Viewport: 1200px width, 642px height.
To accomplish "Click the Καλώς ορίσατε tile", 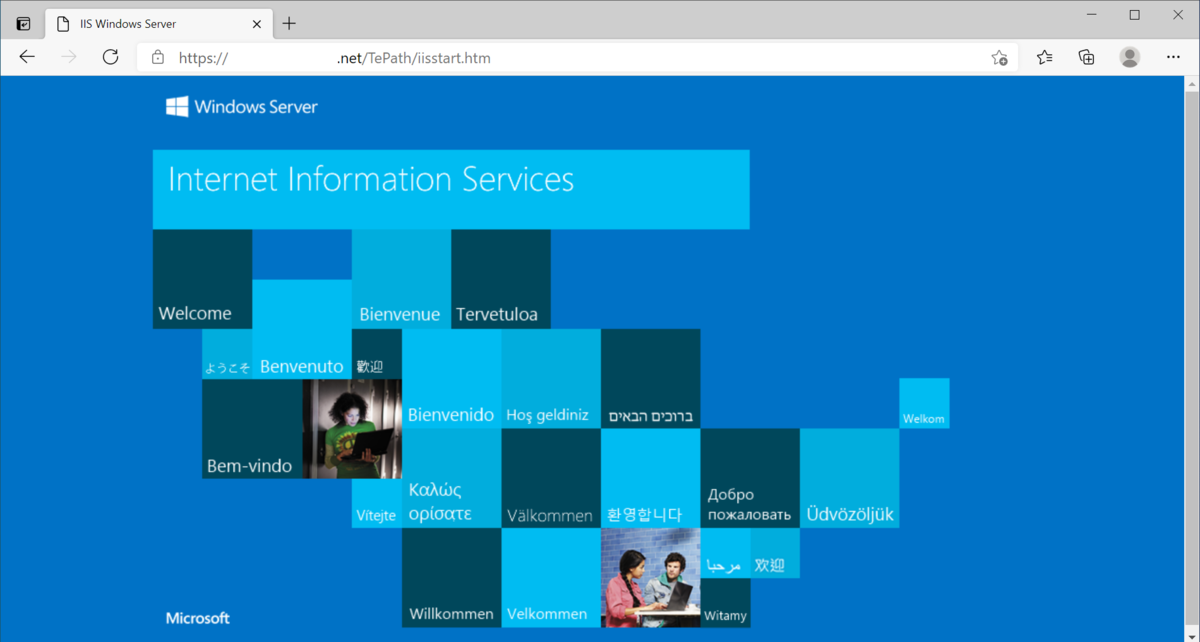I will pos(451,479).
